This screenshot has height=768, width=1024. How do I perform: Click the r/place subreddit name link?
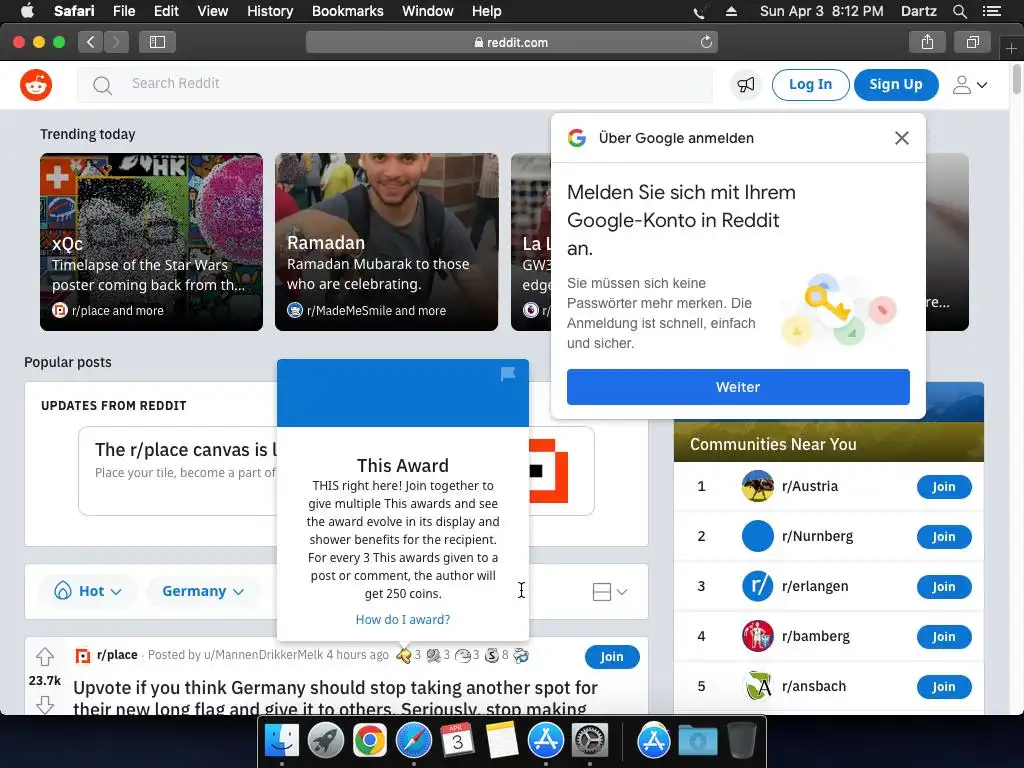click(x=117, y=654)
